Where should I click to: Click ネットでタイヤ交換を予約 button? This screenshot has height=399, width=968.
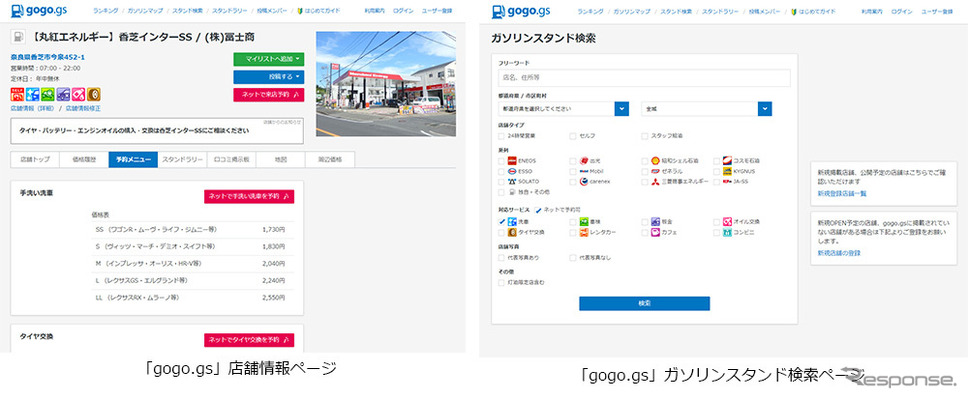click(249, 340)
